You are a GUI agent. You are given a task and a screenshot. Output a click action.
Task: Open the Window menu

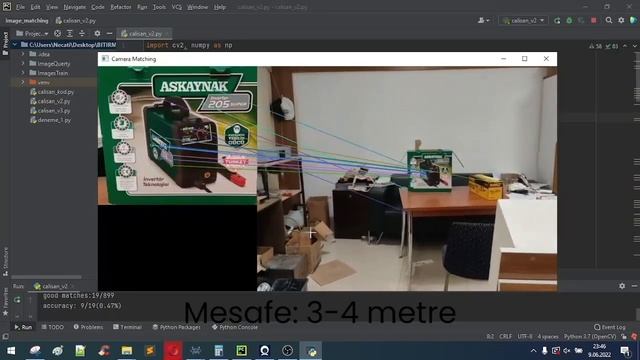coord(198,7)
